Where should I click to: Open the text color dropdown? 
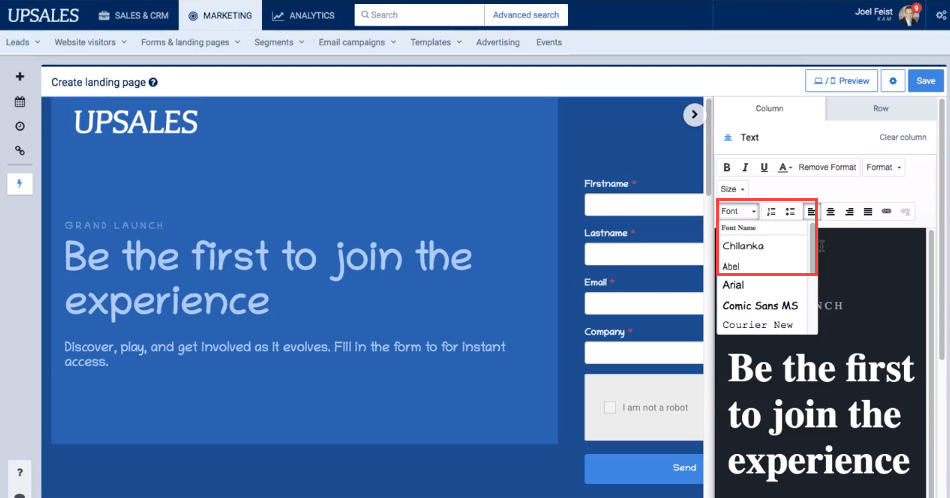(x=785, y=167)
